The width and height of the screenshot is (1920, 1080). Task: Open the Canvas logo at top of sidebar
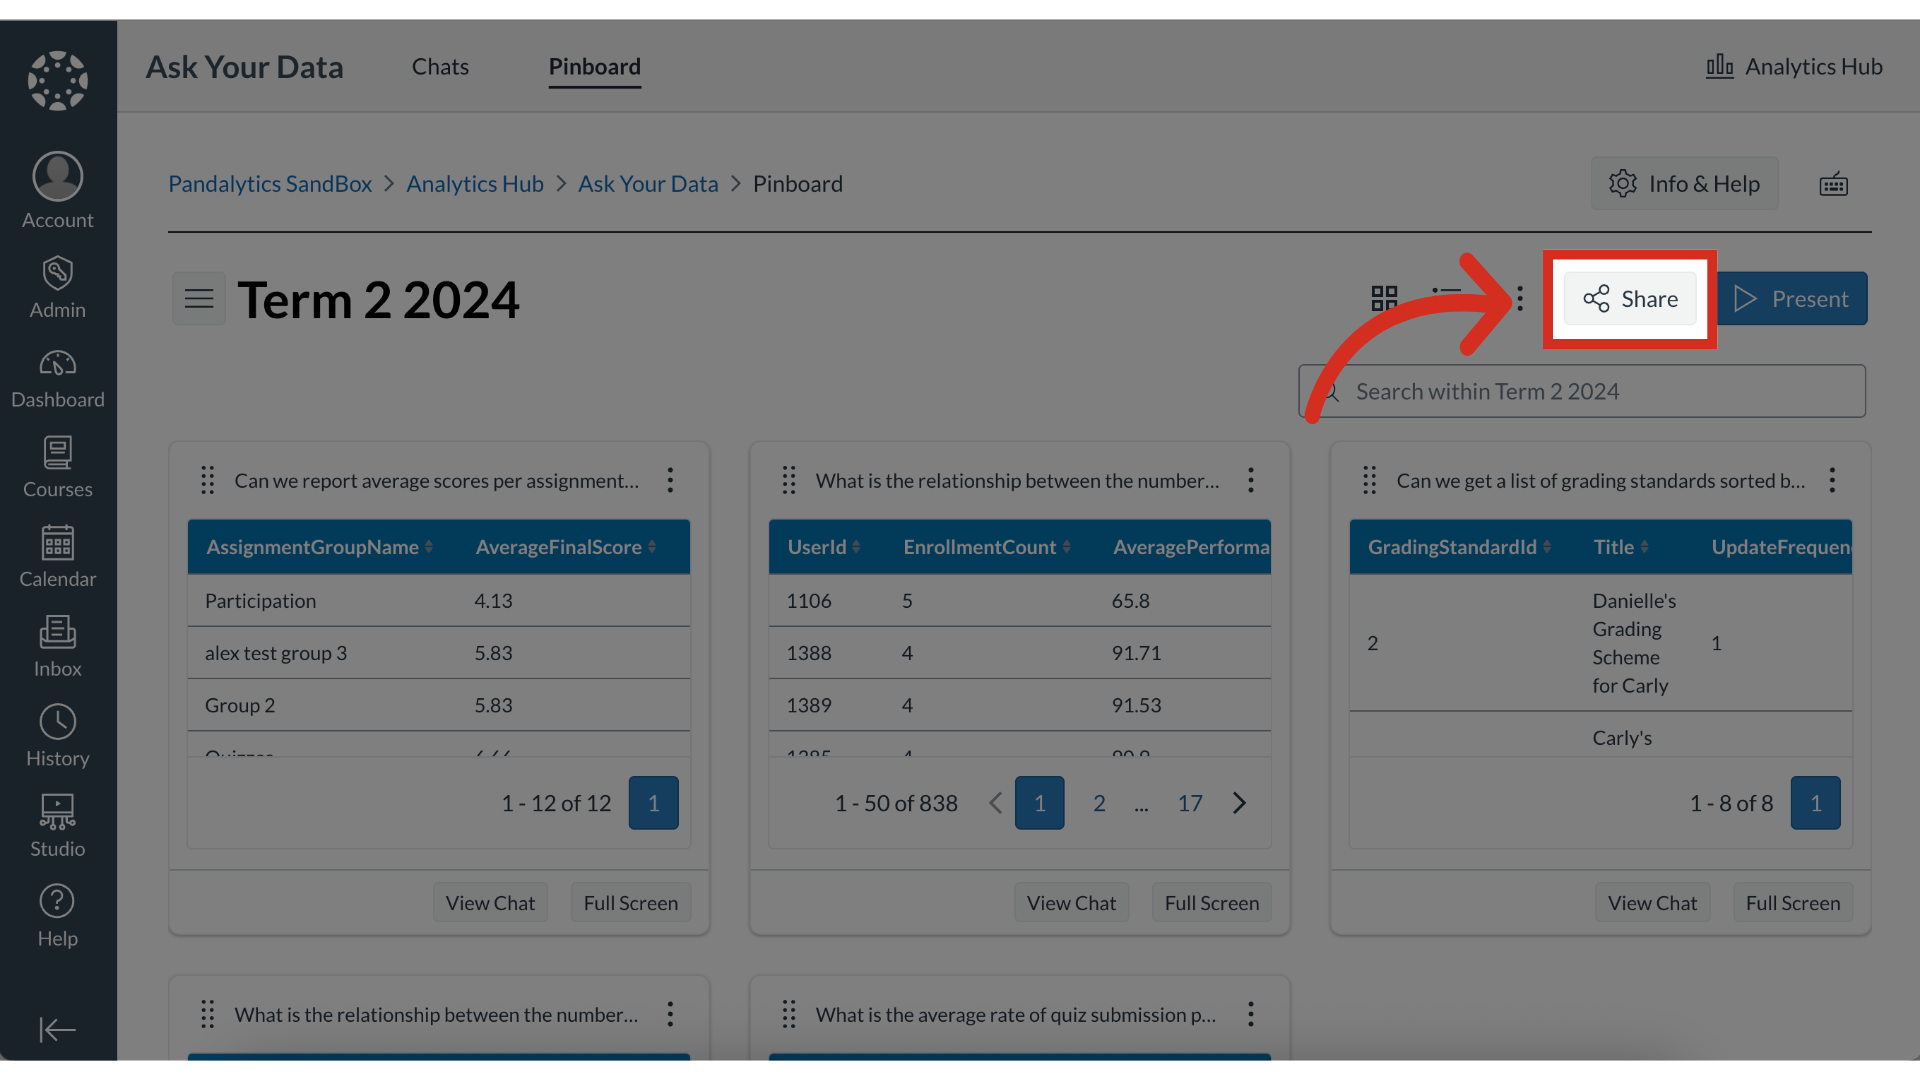point(57,80)
